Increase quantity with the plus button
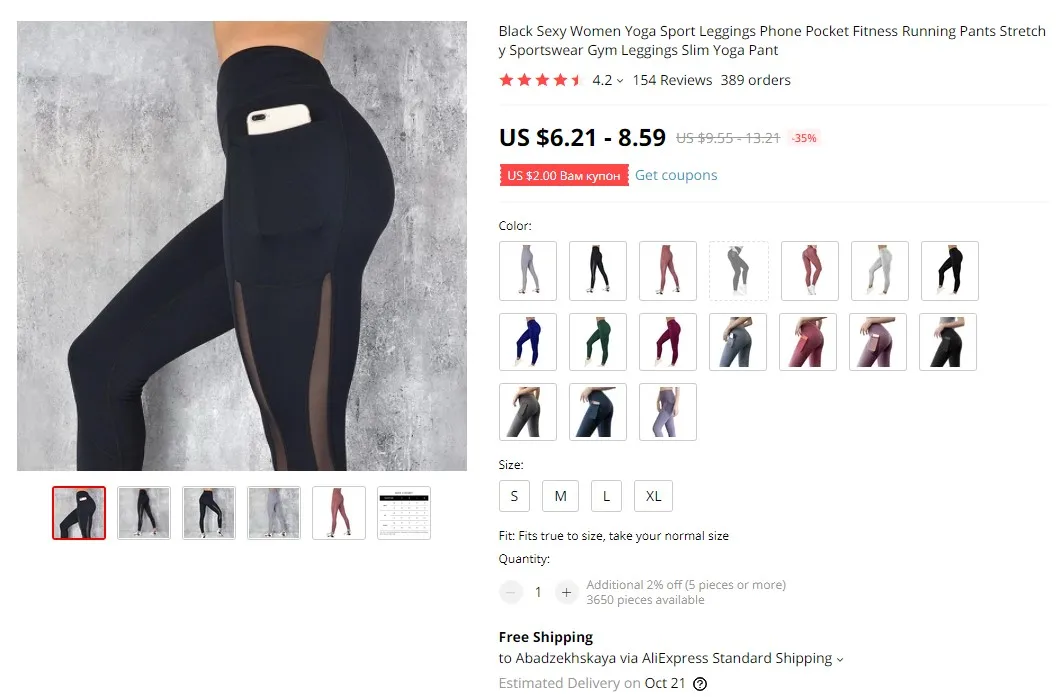The width and height of the screenshot is (1061, 697). click(x=566, y=593)
